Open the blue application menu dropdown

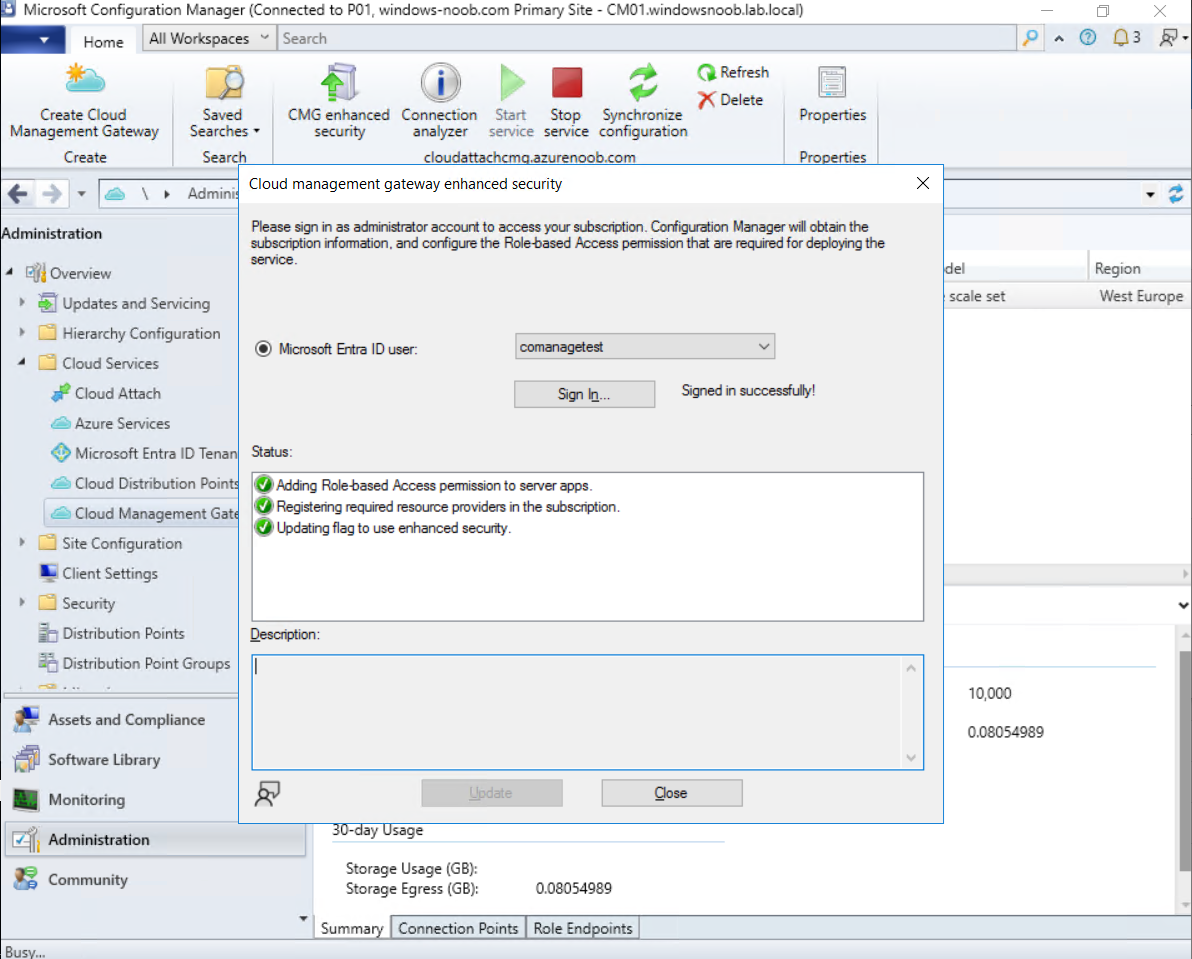(33, 40)
